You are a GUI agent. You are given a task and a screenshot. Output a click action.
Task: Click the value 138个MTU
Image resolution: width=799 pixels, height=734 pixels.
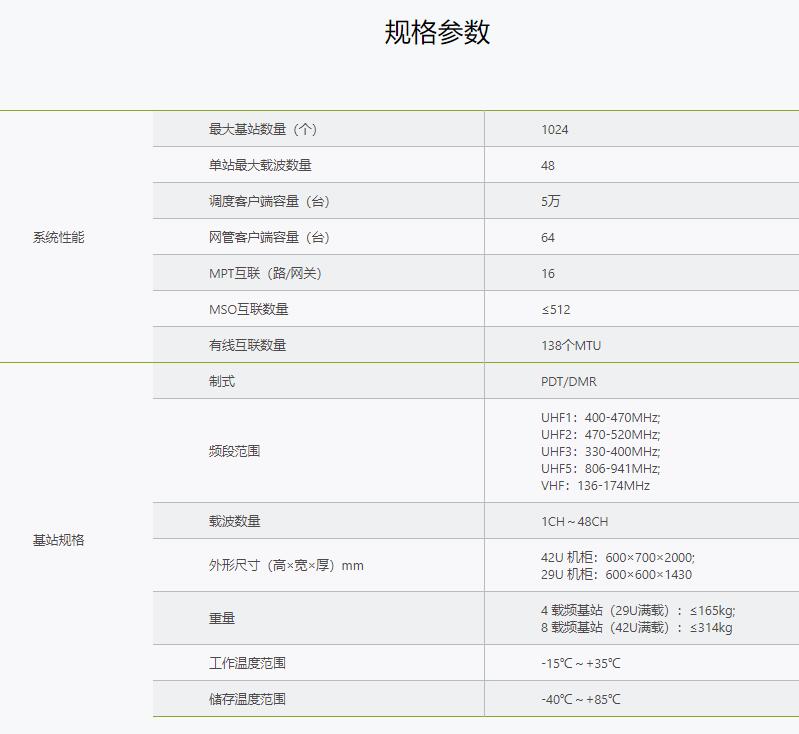pyautogui.click(x=571, y=346)
